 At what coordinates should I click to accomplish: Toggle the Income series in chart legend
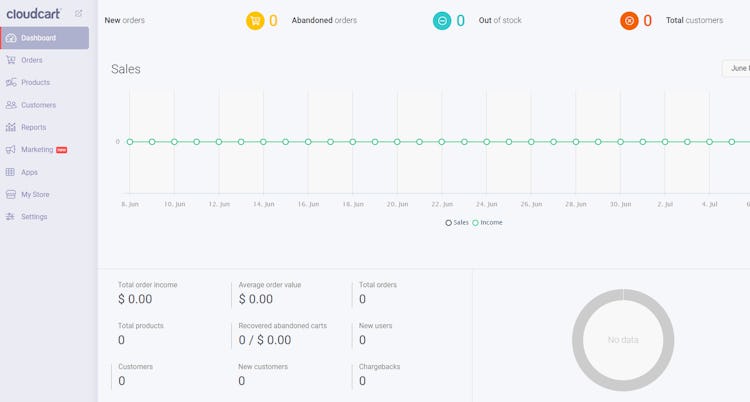(x=488, y=222)
